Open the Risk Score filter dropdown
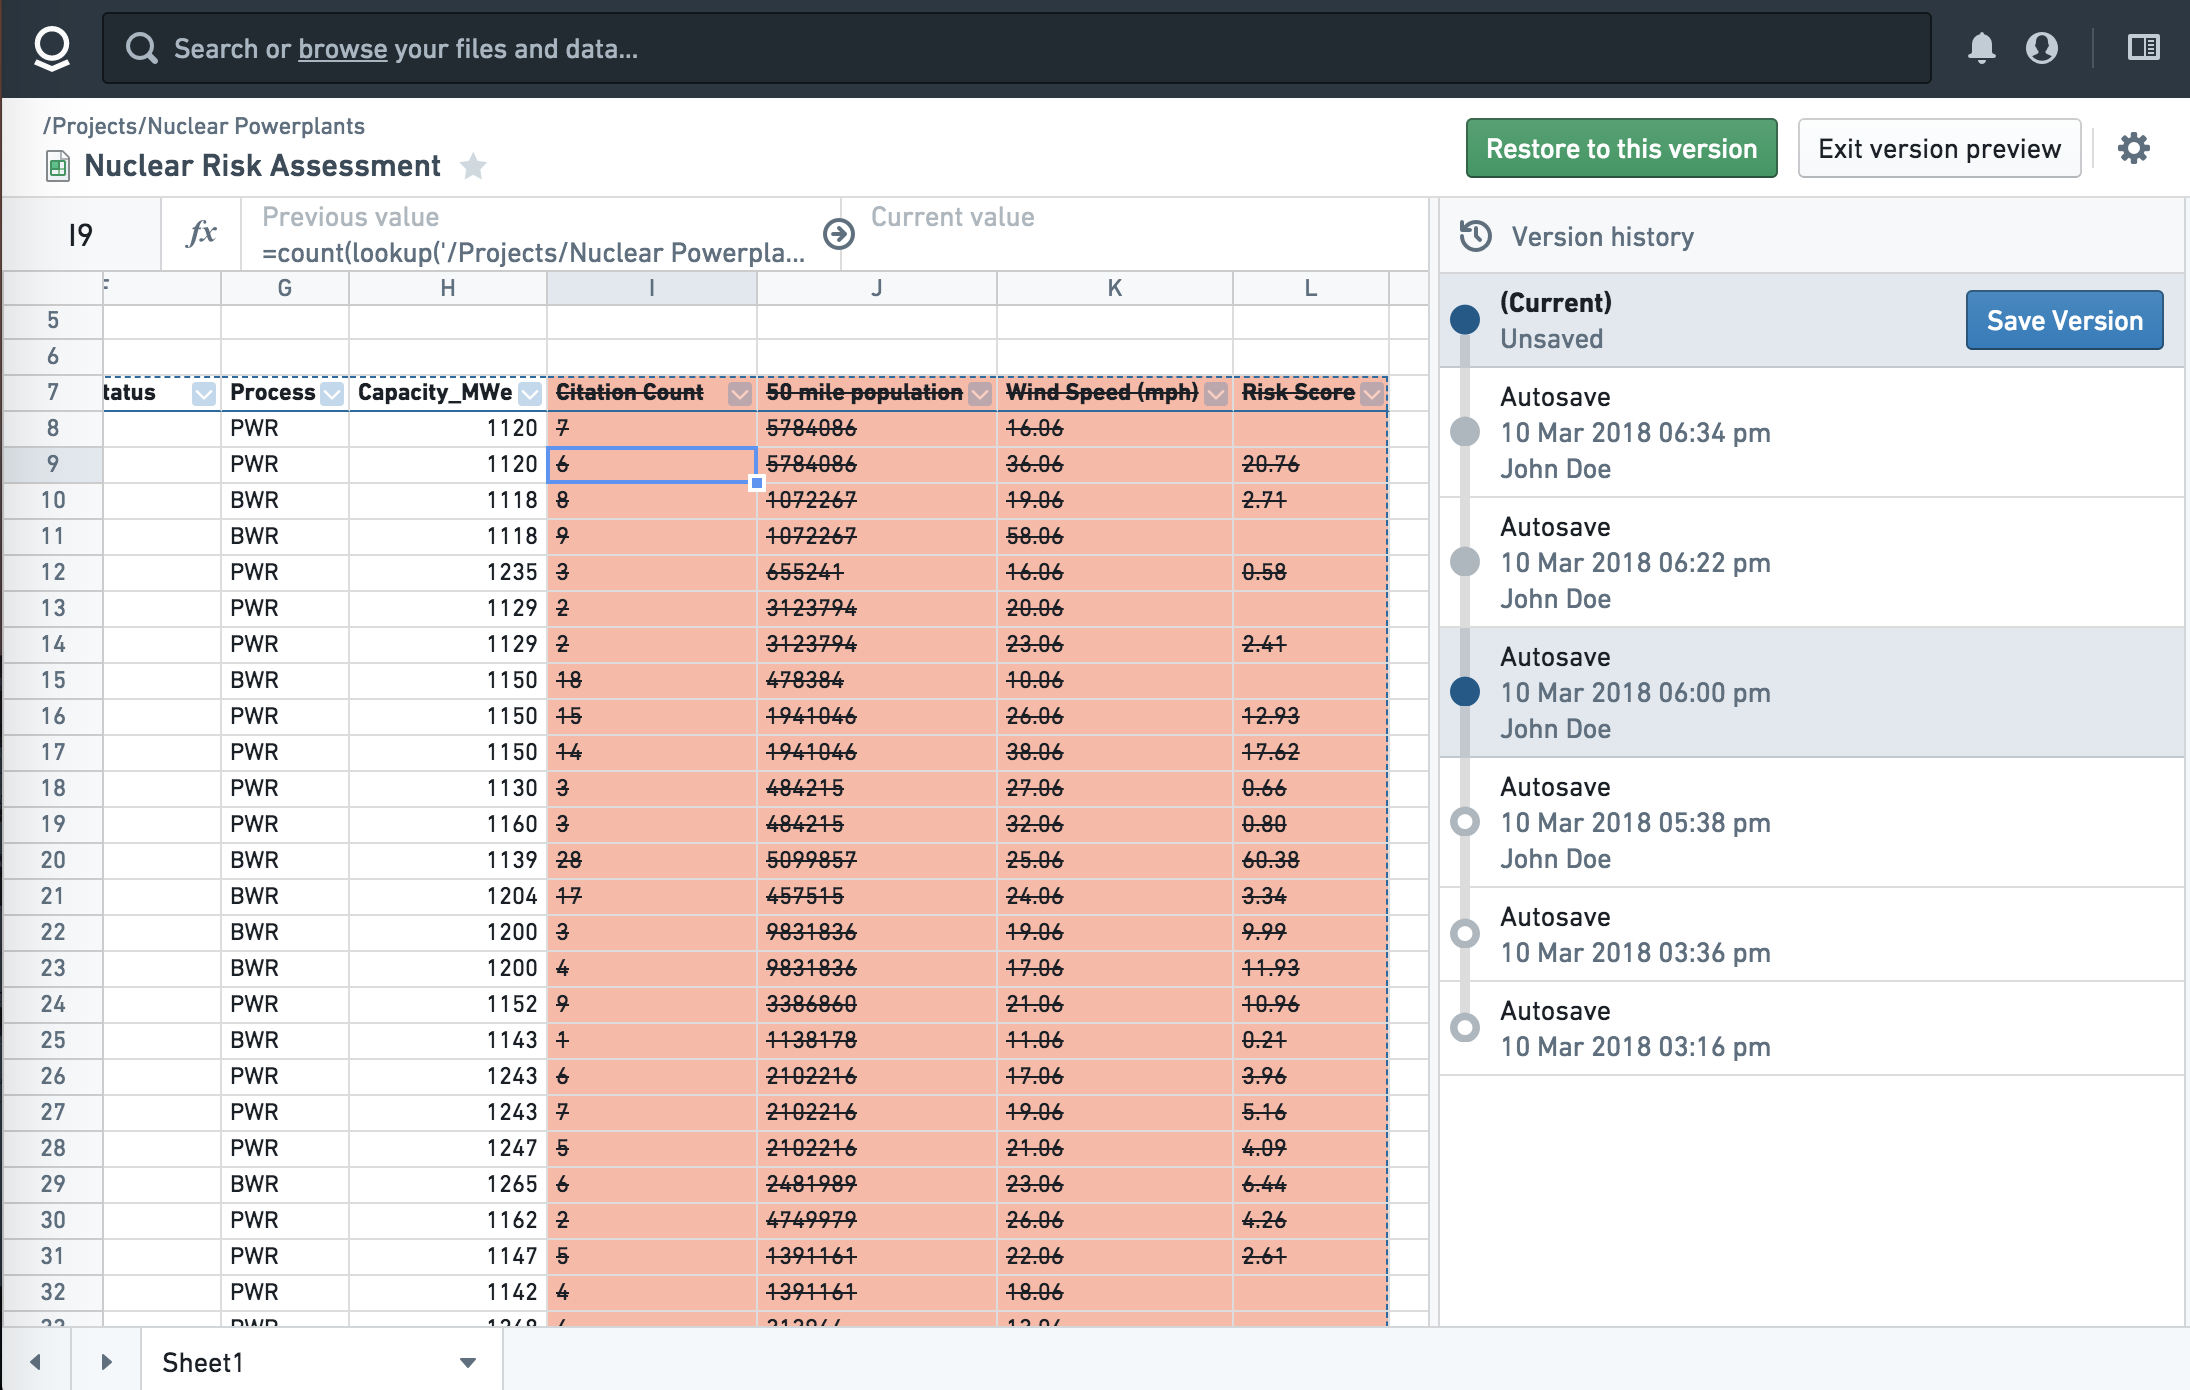 click(x=1372, y=393)
